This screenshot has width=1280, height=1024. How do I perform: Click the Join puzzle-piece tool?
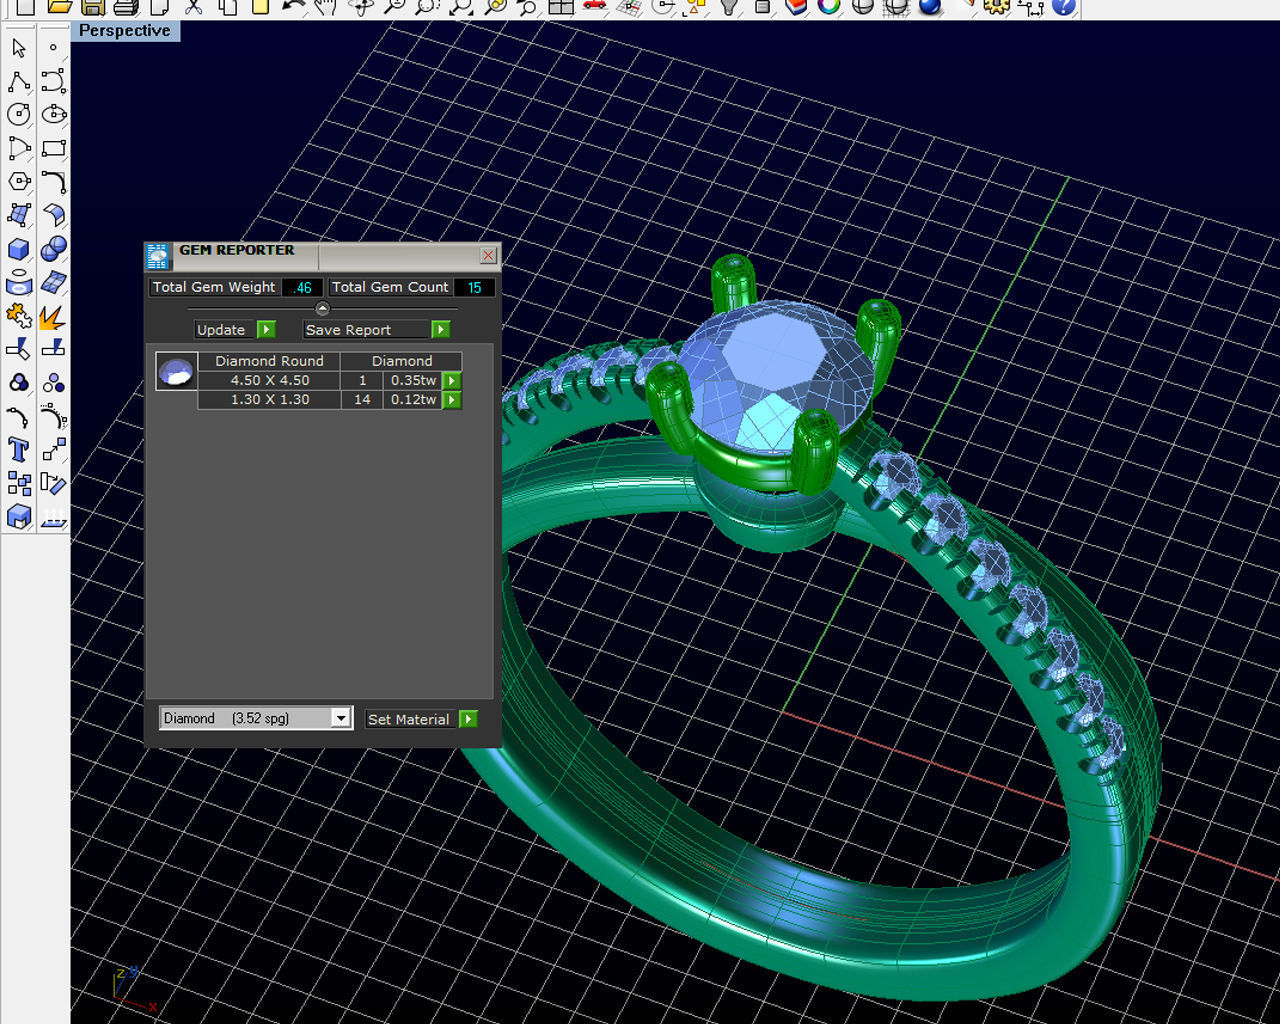(19, 316)
